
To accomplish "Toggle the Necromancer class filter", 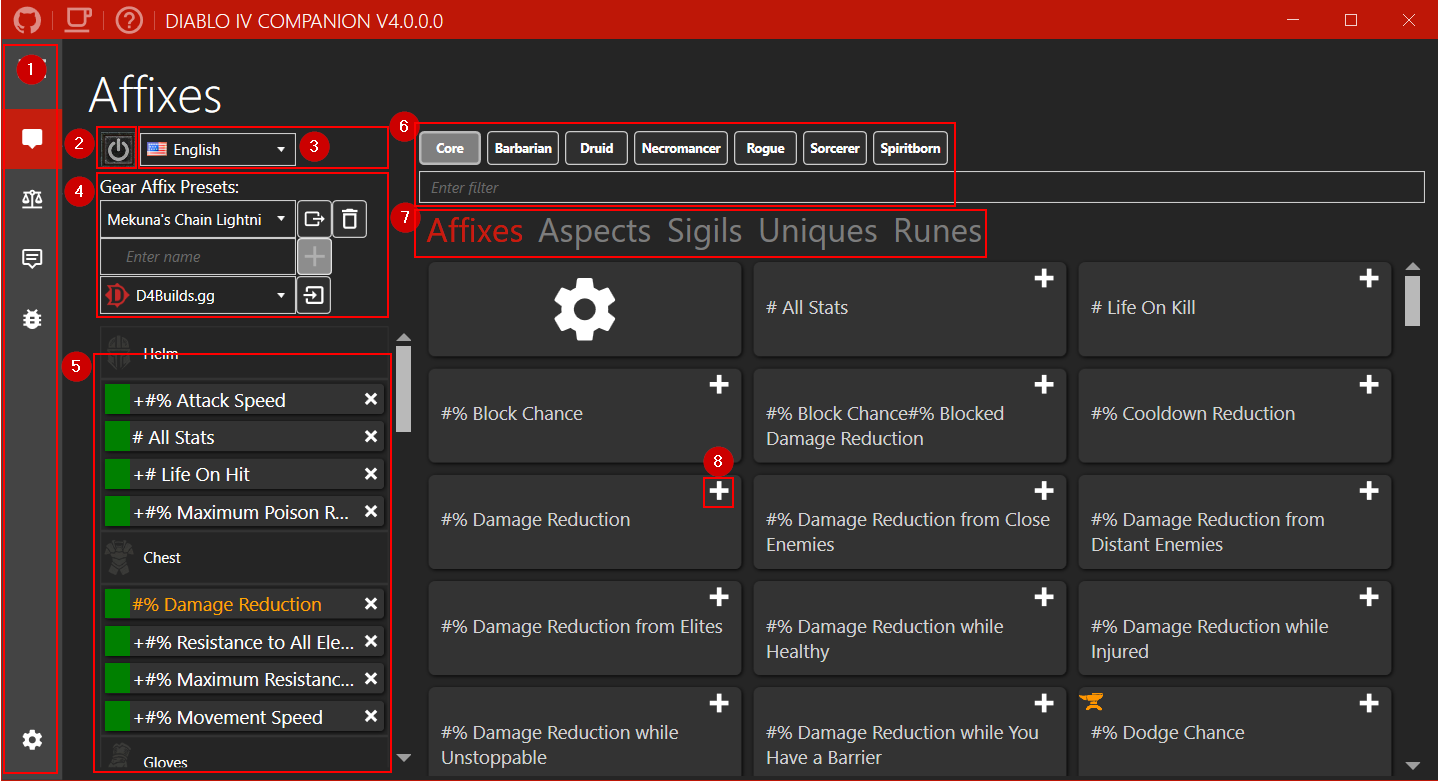I will coord(681,148).
